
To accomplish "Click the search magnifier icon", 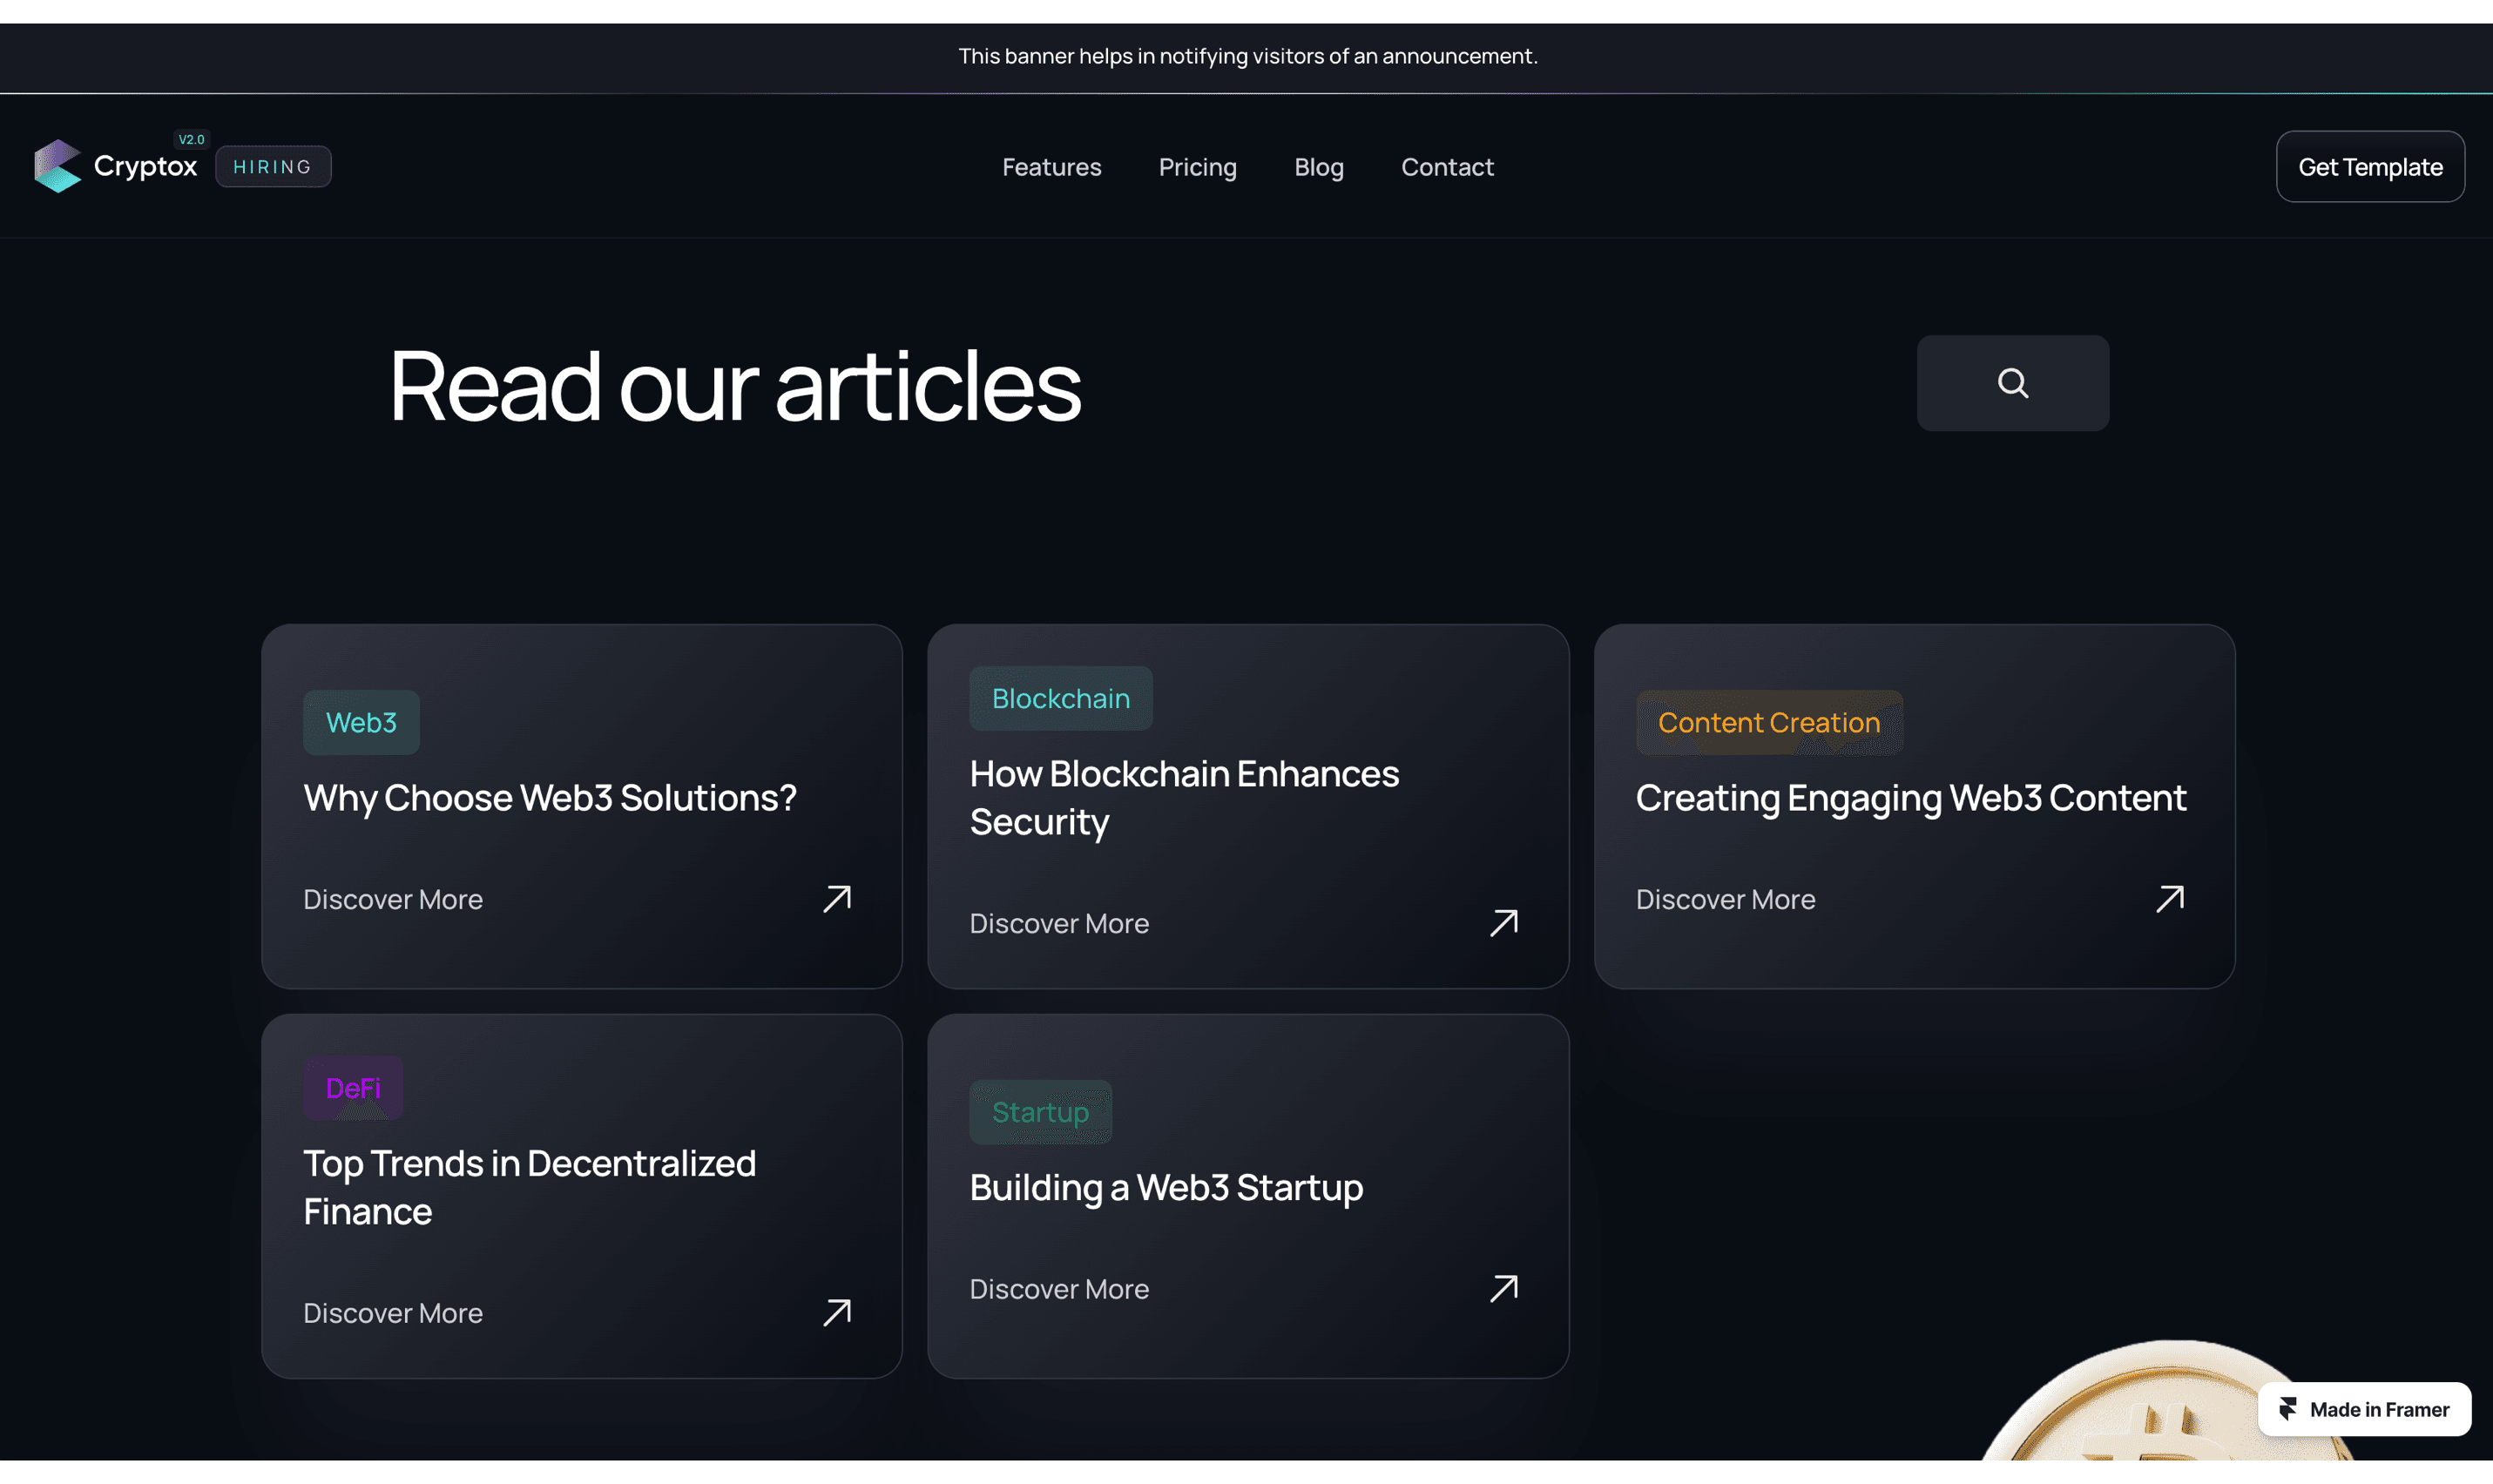I will coord(2012,383).
